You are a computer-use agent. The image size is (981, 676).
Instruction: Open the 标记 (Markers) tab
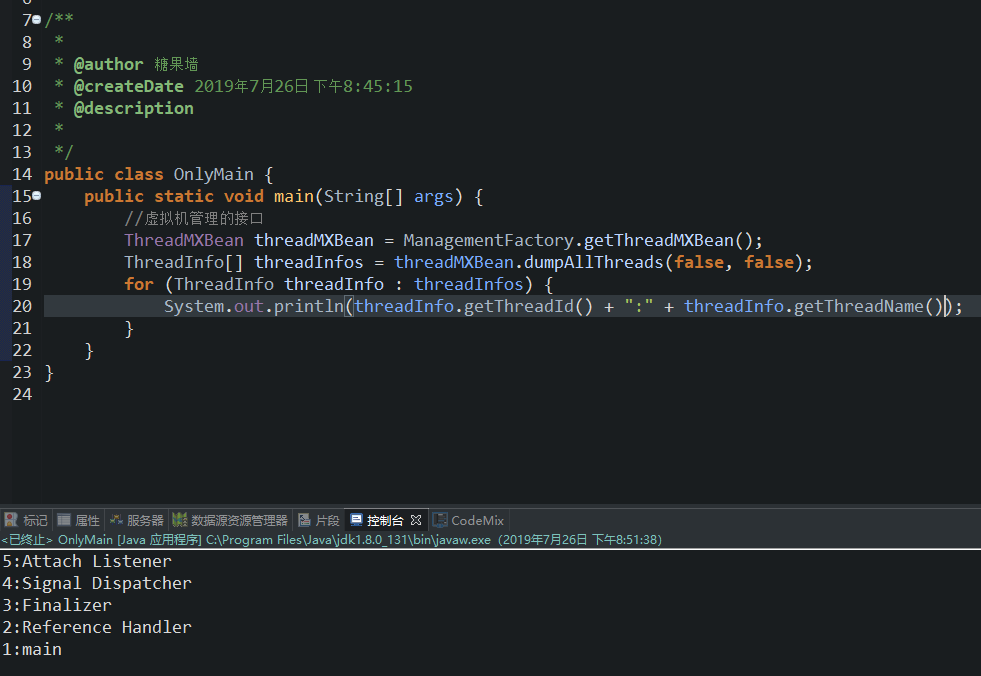[x=26, y=520]
